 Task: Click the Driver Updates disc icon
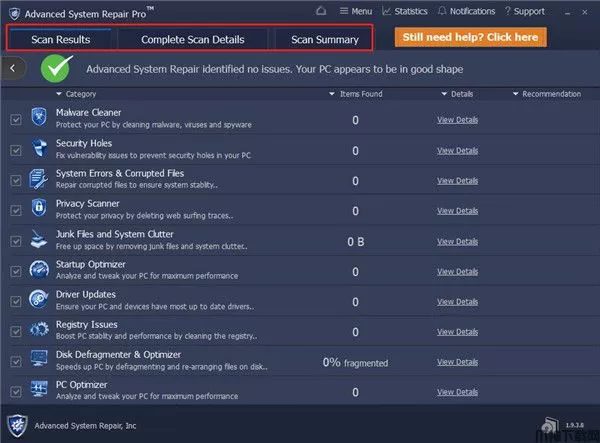point(39,299)
